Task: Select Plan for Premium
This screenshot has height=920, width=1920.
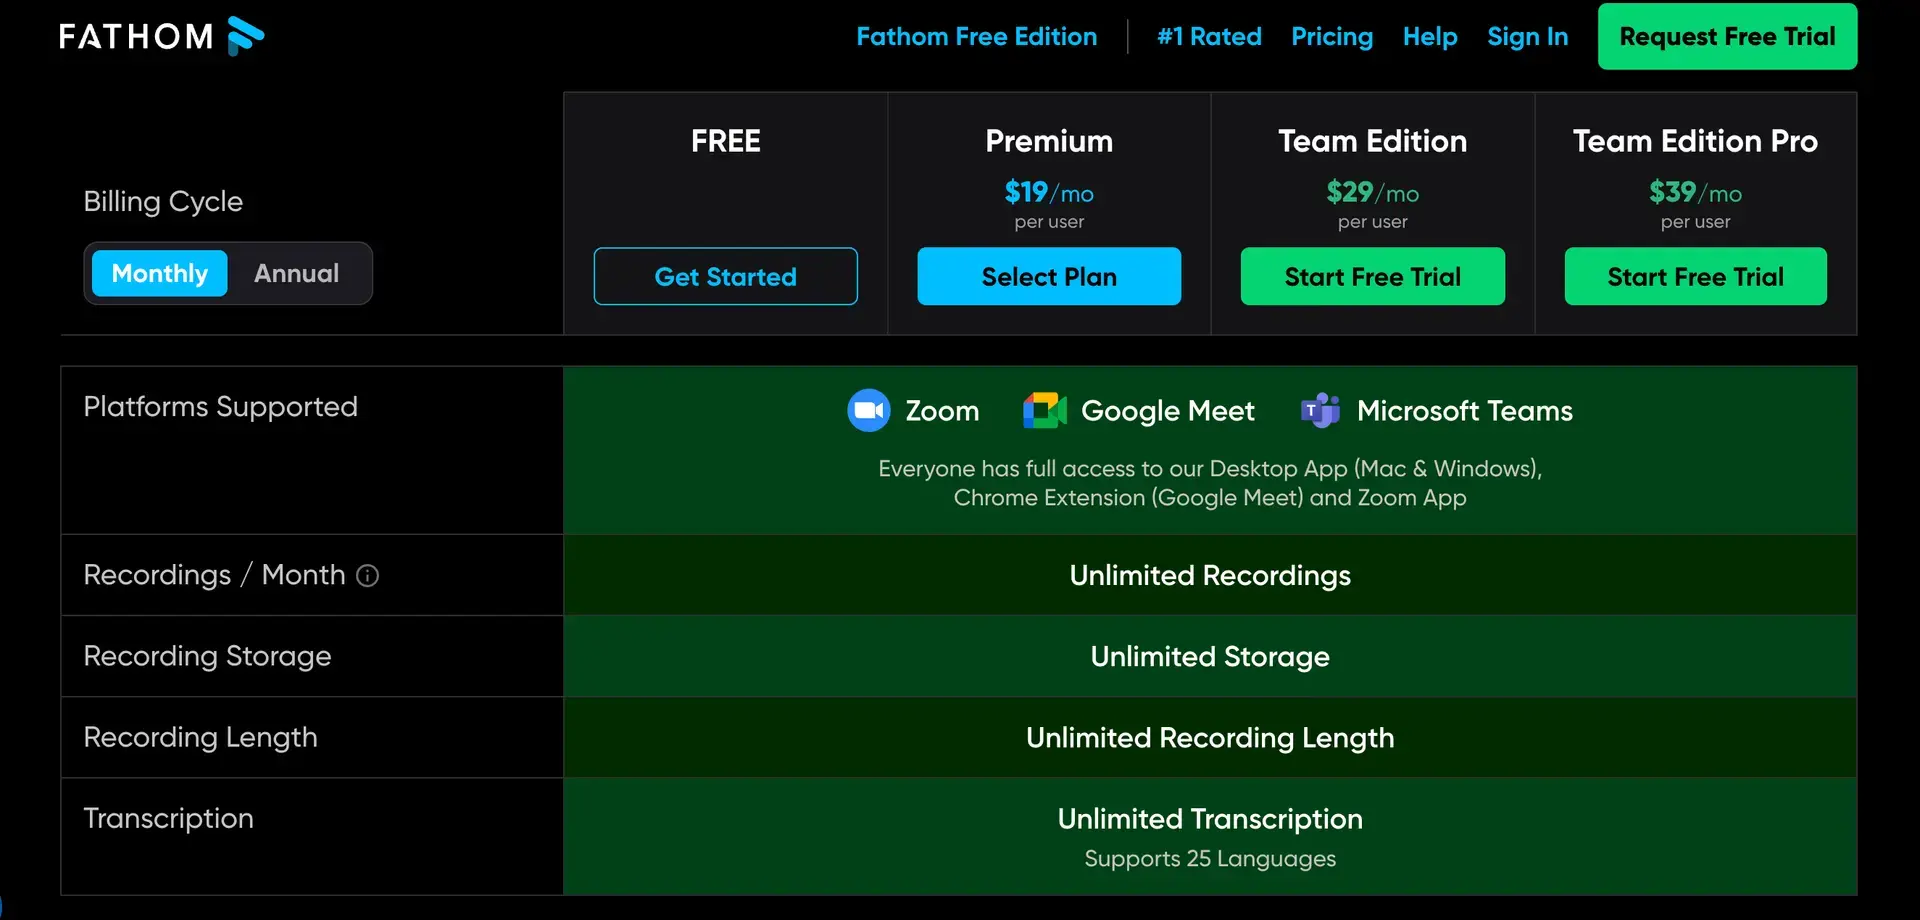Action: (x=1049, y=276)
